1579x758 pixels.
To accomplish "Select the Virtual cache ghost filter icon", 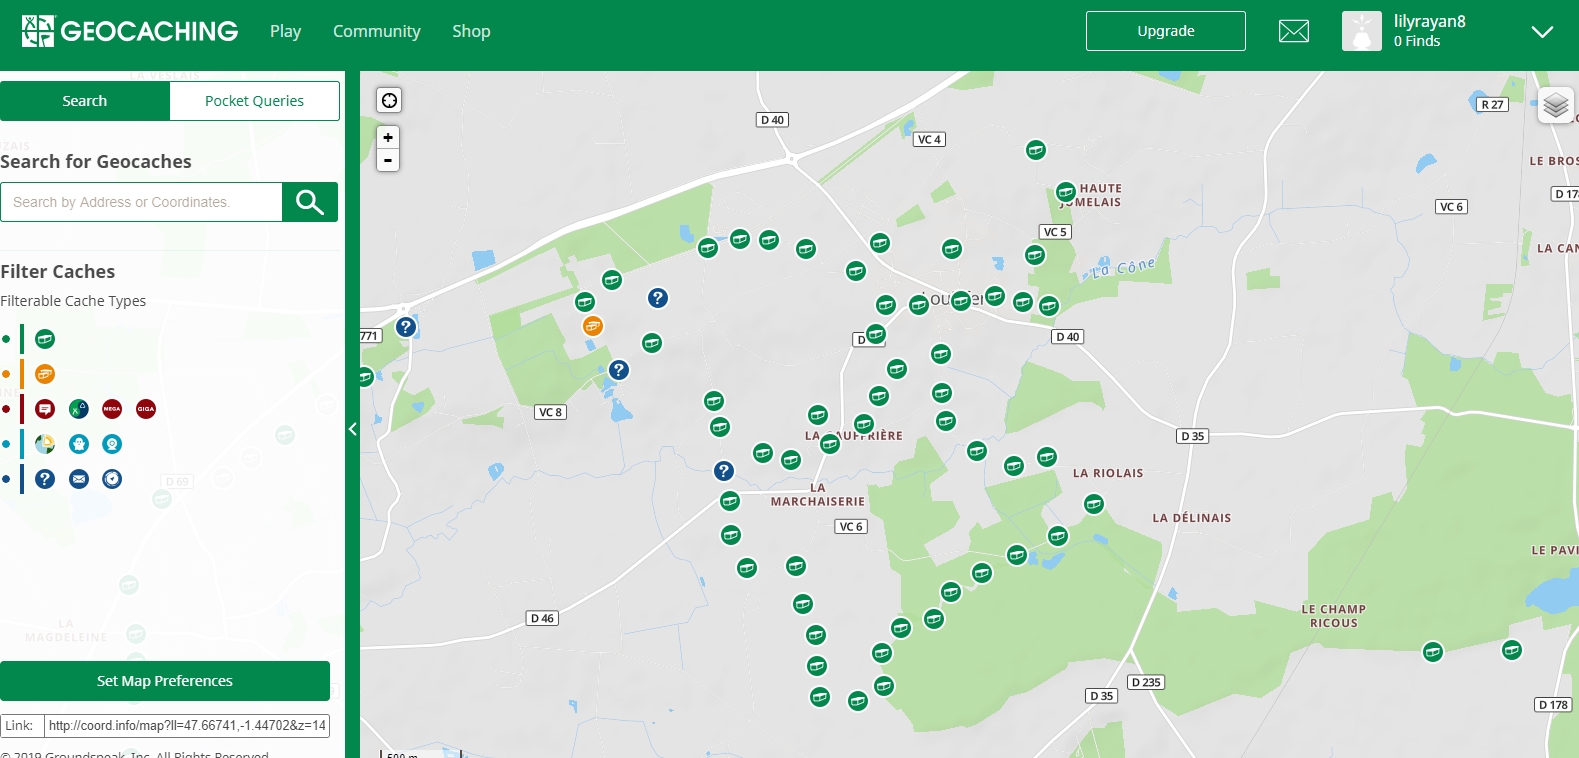I will click(79, 444).
